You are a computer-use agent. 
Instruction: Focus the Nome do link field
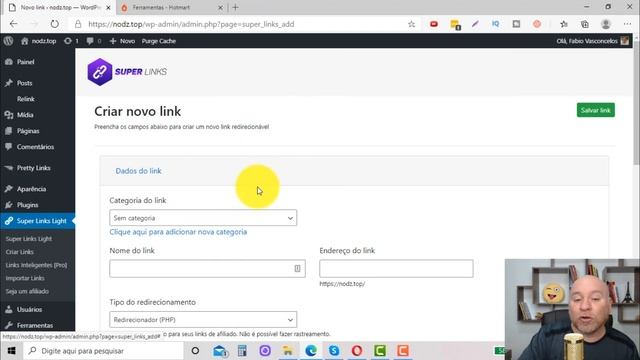pos(207,269)
